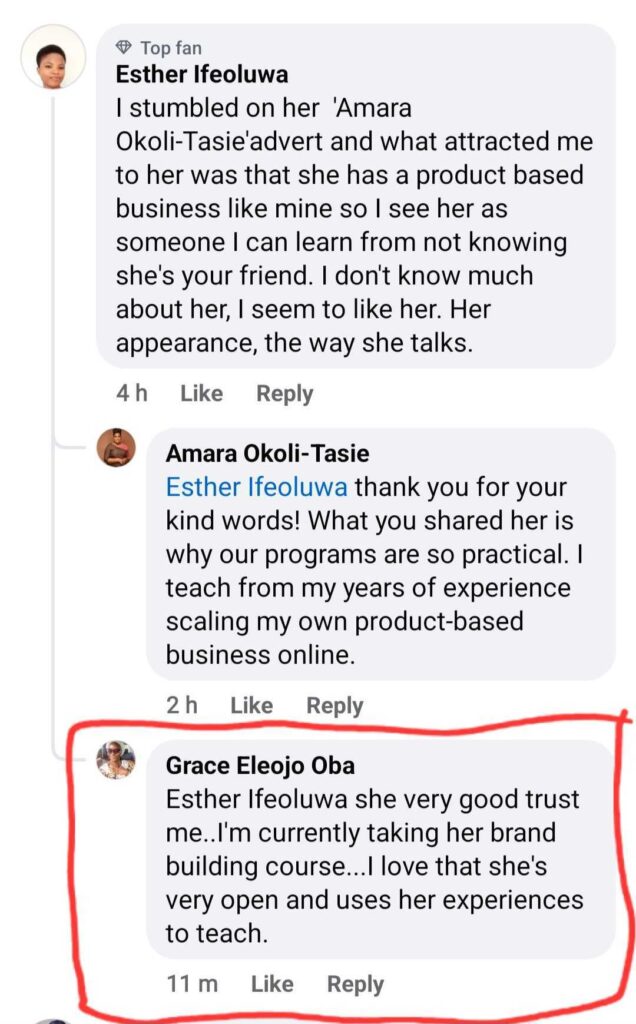Click the Top fan diamond badge icon

pos(124,47)
